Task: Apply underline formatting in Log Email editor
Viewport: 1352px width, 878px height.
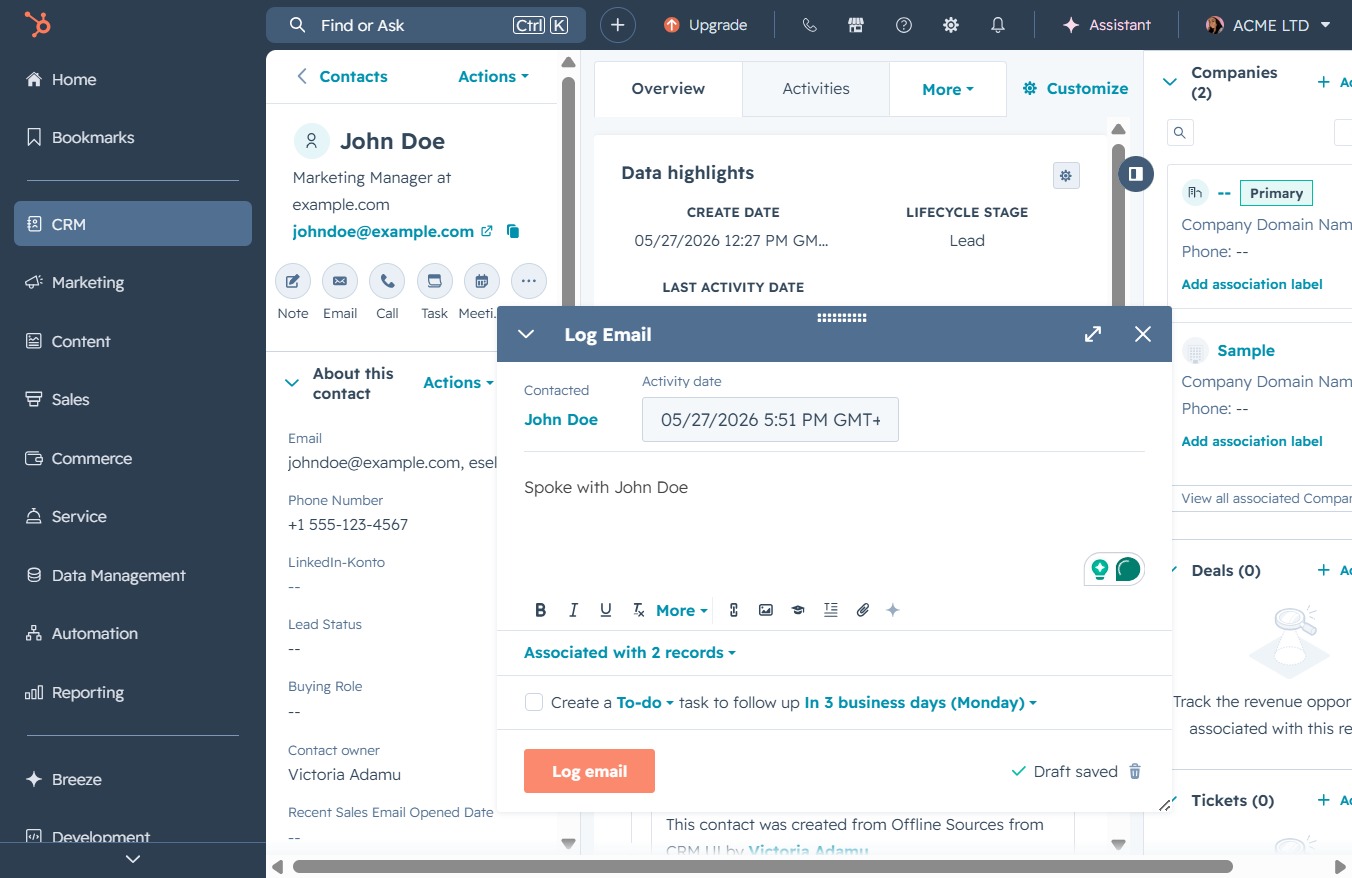Action: 605,610
